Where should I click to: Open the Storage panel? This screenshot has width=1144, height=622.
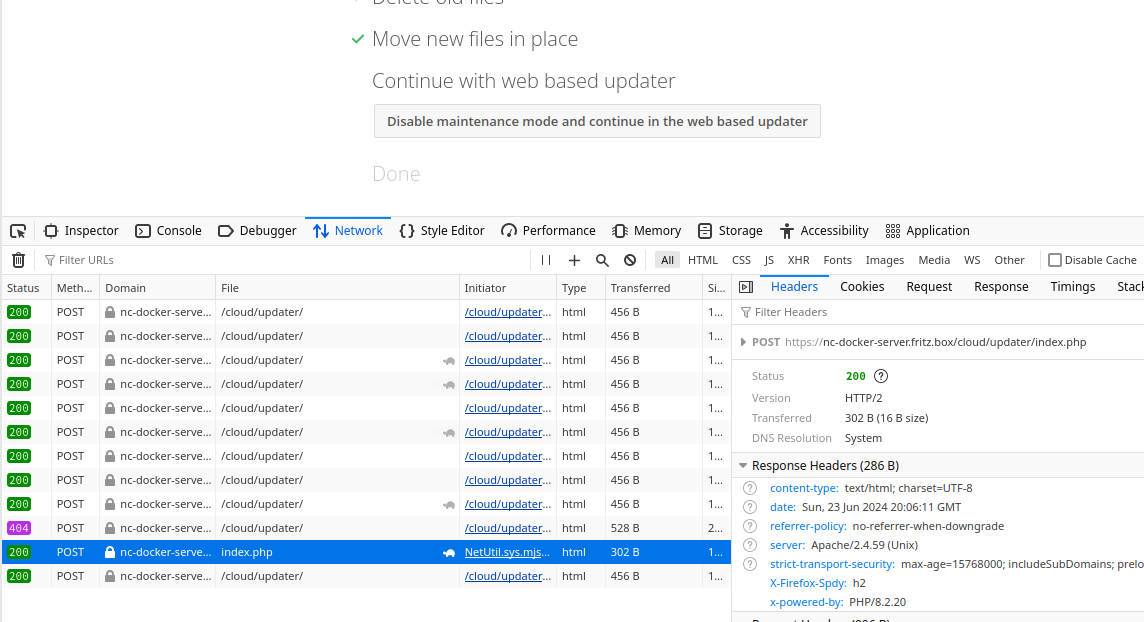click(730, 231)
